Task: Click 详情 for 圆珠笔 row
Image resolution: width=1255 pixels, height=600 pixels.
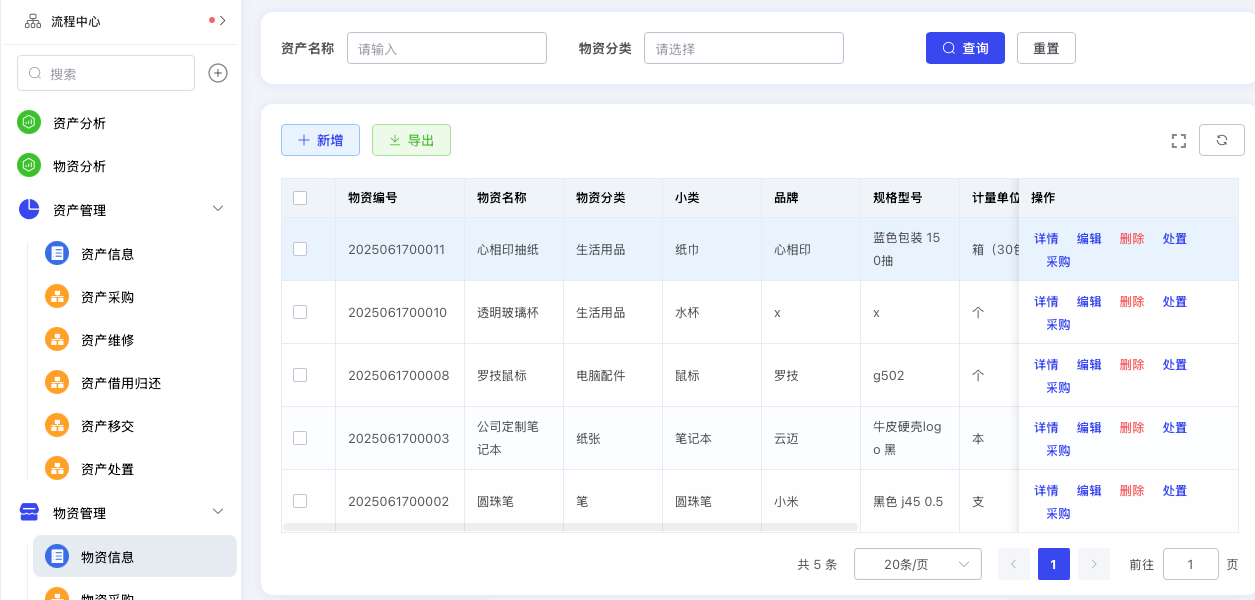Action: tap(1046, 491)
